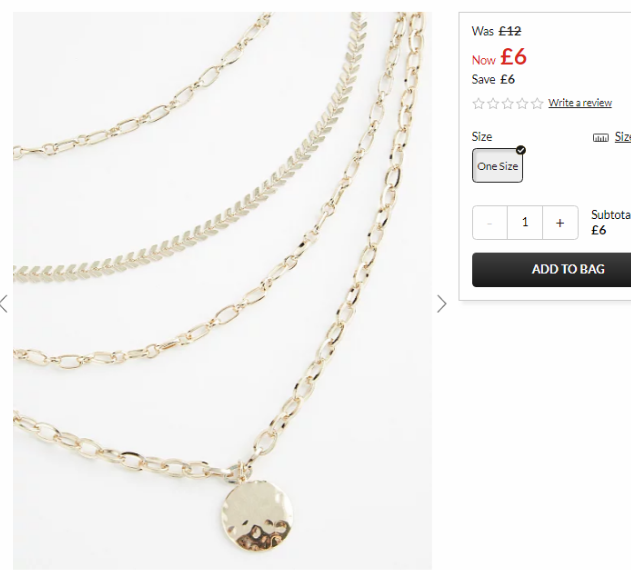
Task: Show the next product image arrow
Action: pos(441,304)
